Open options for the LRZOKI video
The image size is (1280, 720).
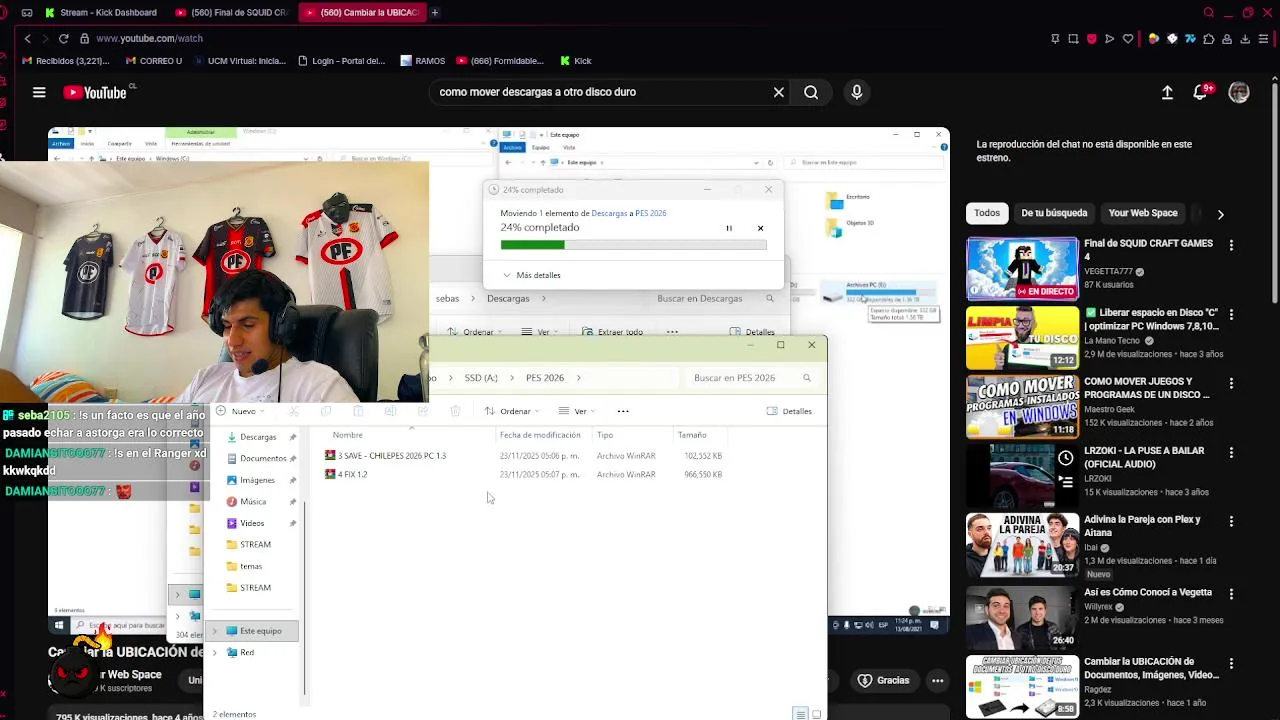[1231, 452]
